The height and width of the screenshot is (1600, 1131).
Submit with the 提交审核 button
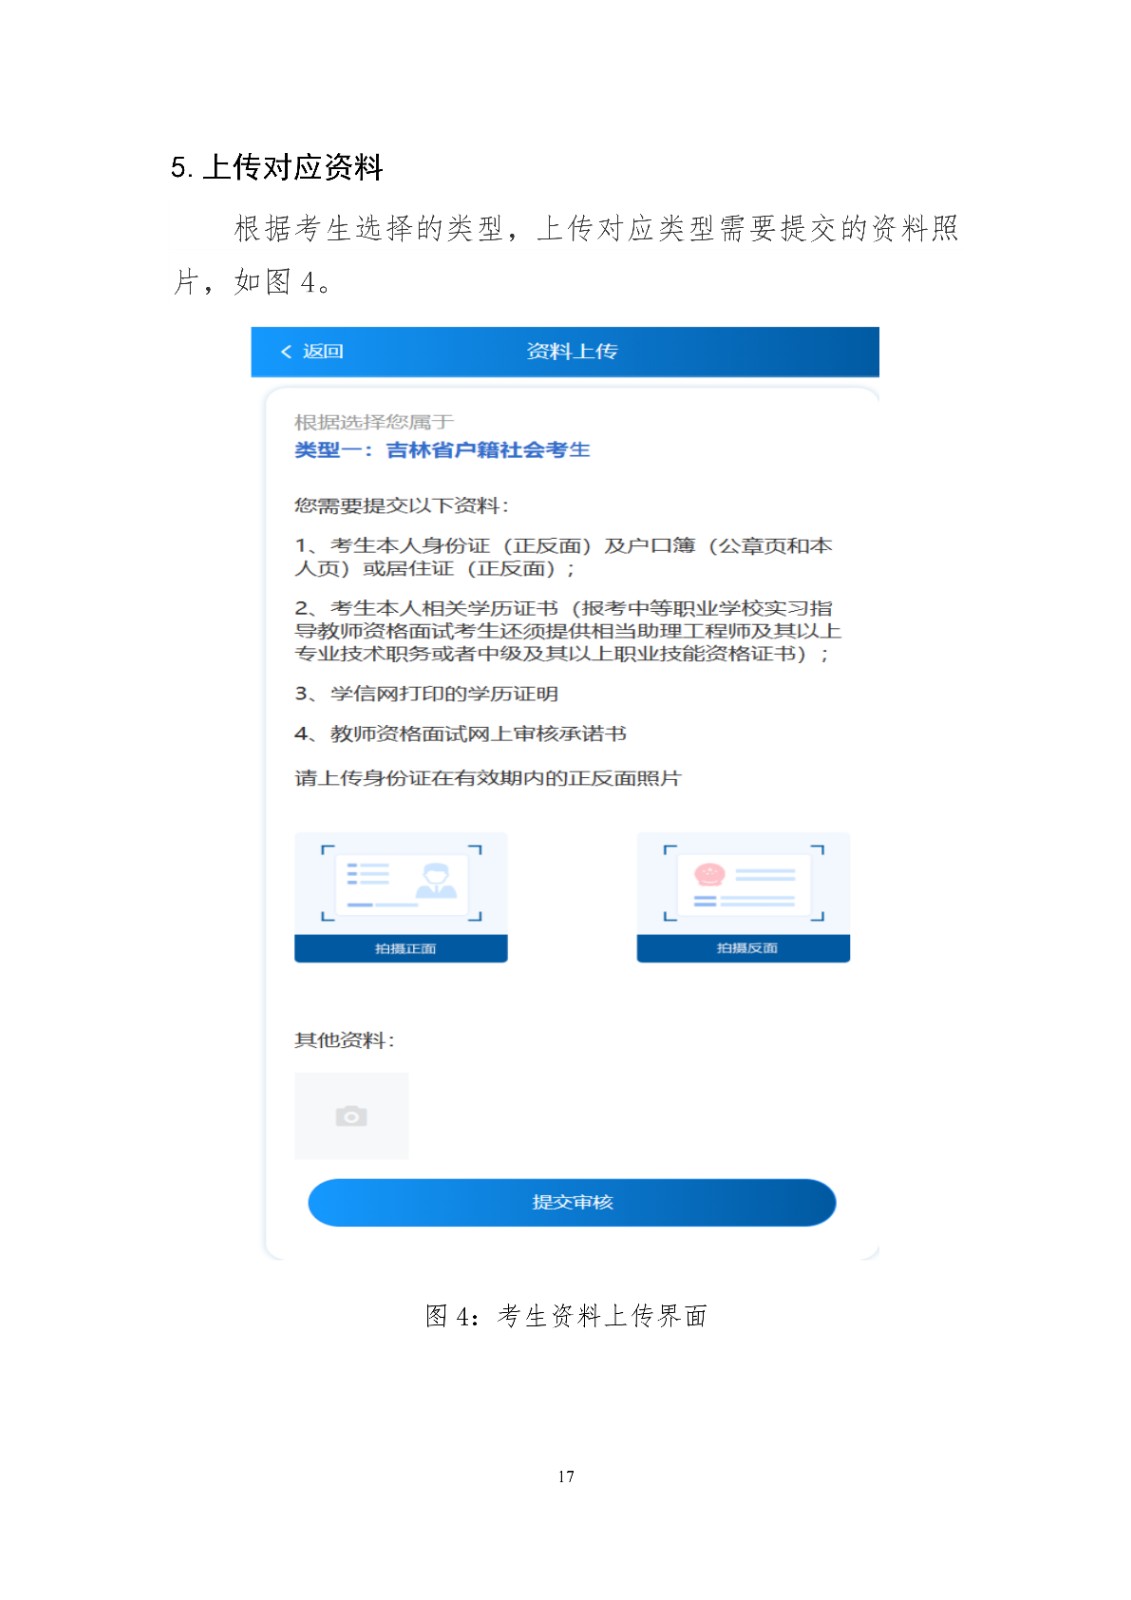(572, 1202)
